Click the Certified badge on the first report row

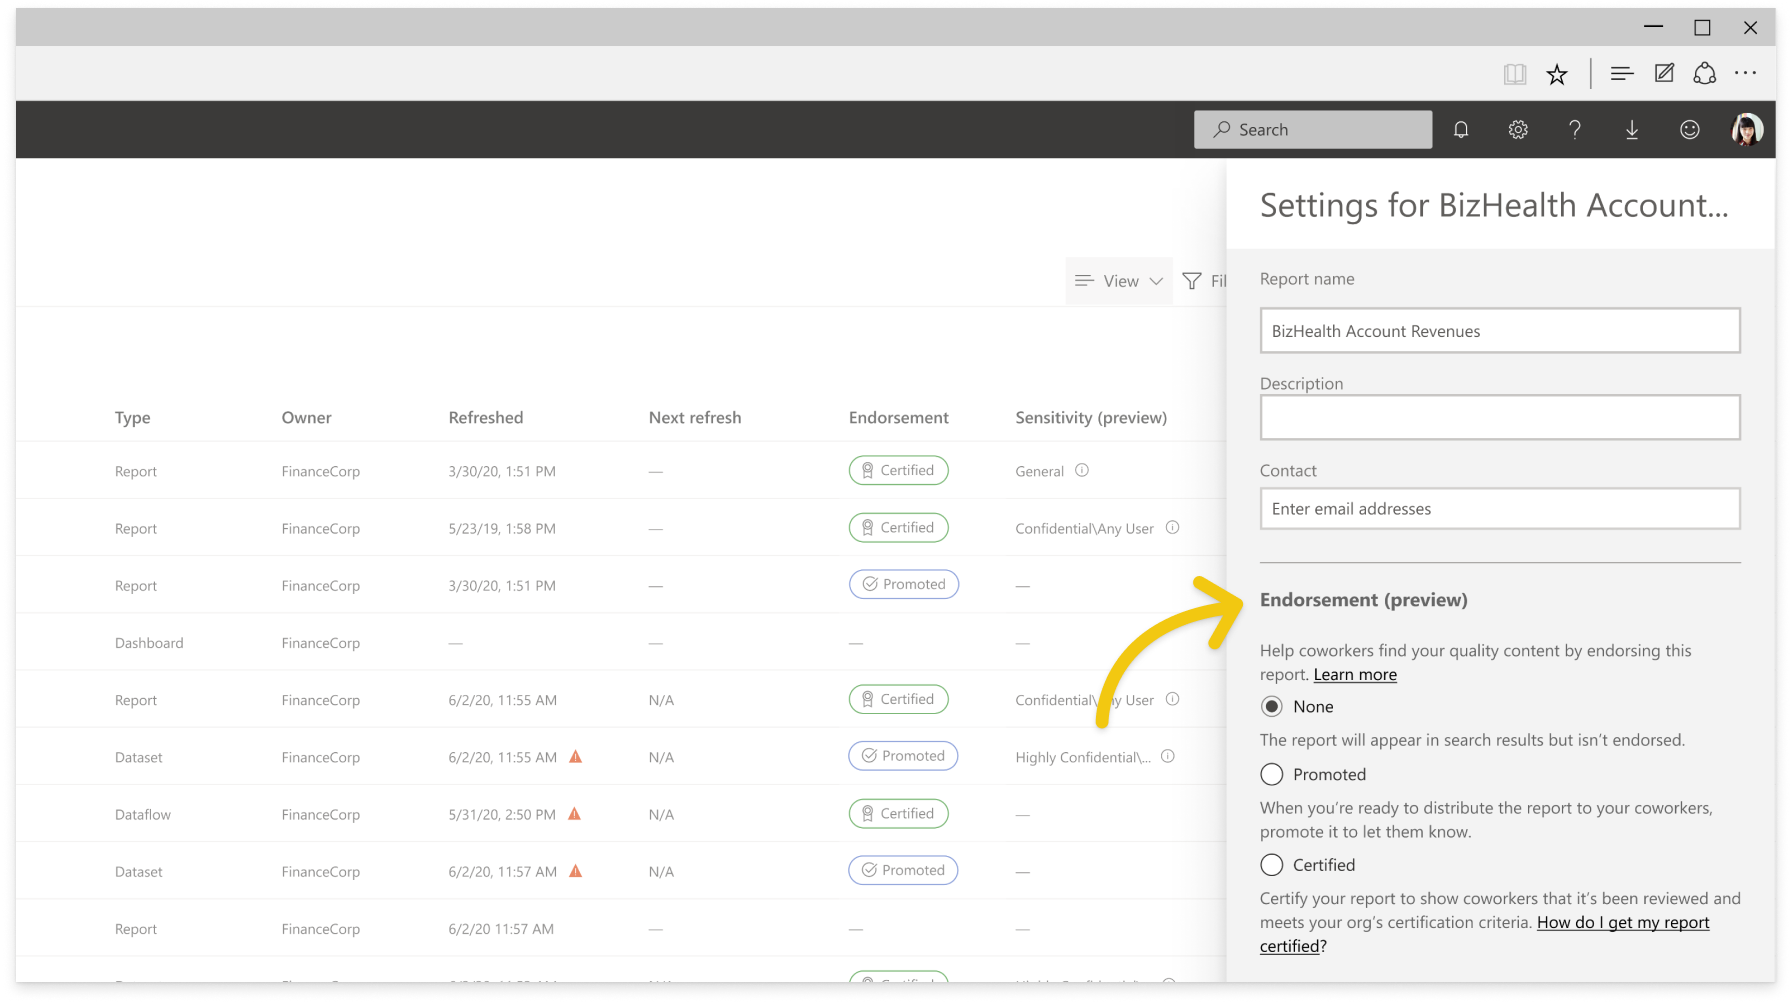[x=898, y=470]
